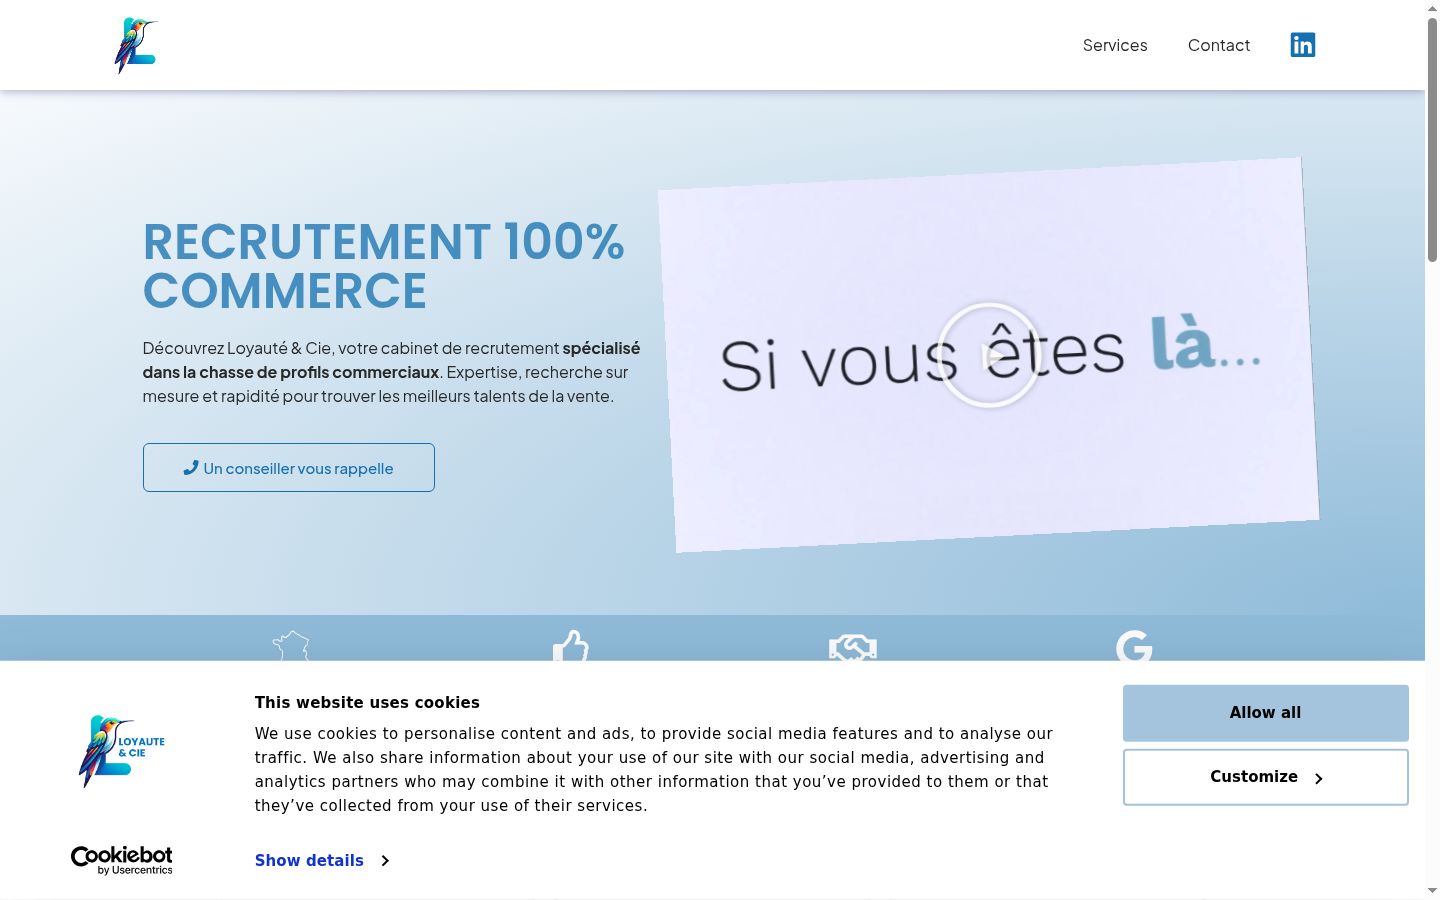Open the Cookiebot by Usercentrics logo
The image size is (1440, 900).
pos(122,860)
